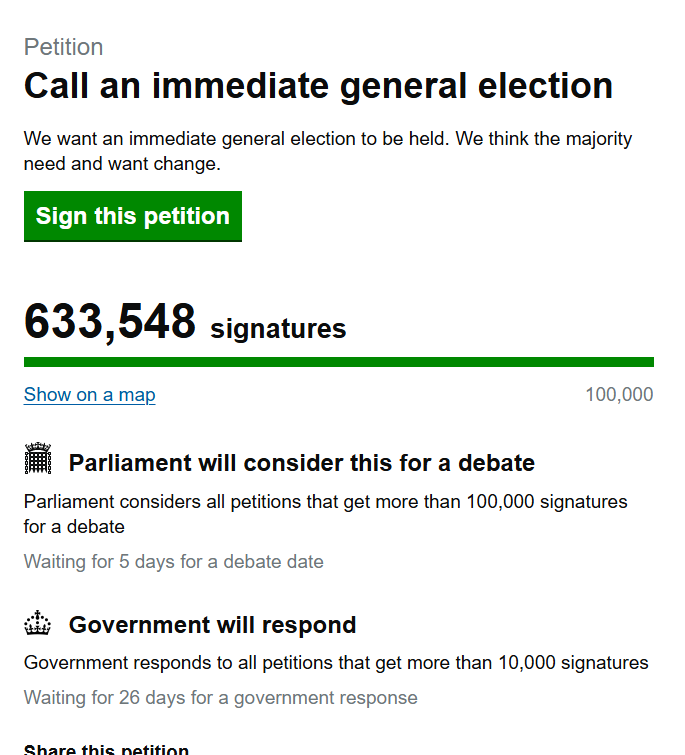The height and width of the screenshot is (755, 685).
Task: Click the waiting 26 days response text
Action: 220,698
